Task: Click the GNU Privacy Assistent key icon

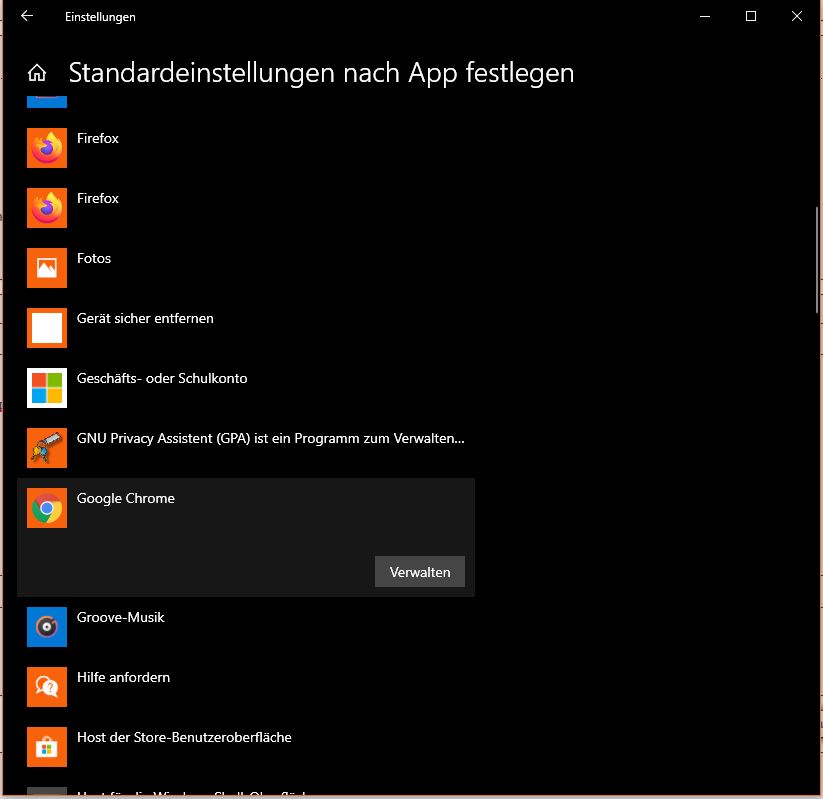Action: click(x=47, y=448)
